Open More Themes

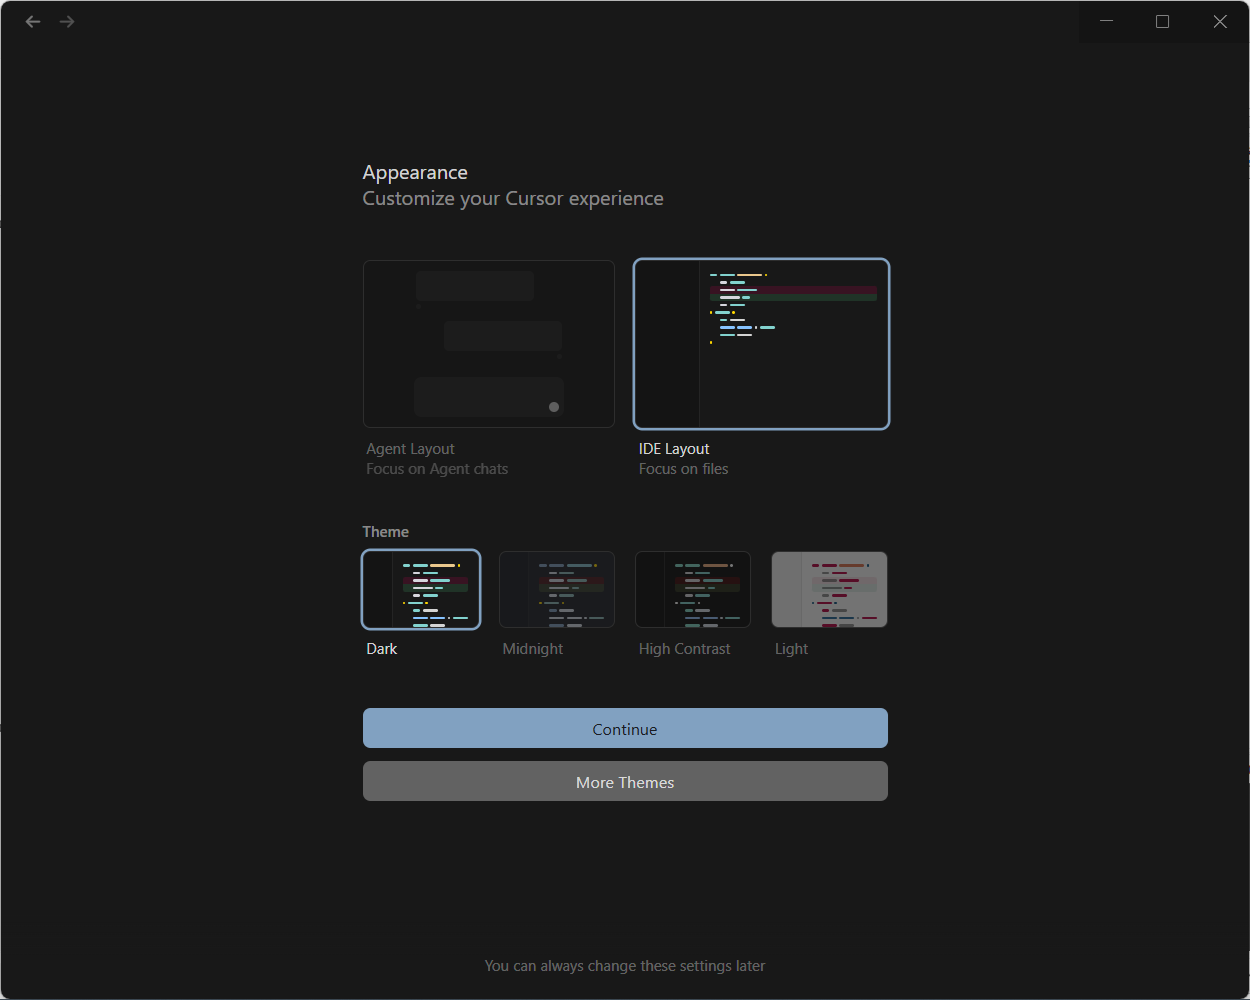pos(625,782)
